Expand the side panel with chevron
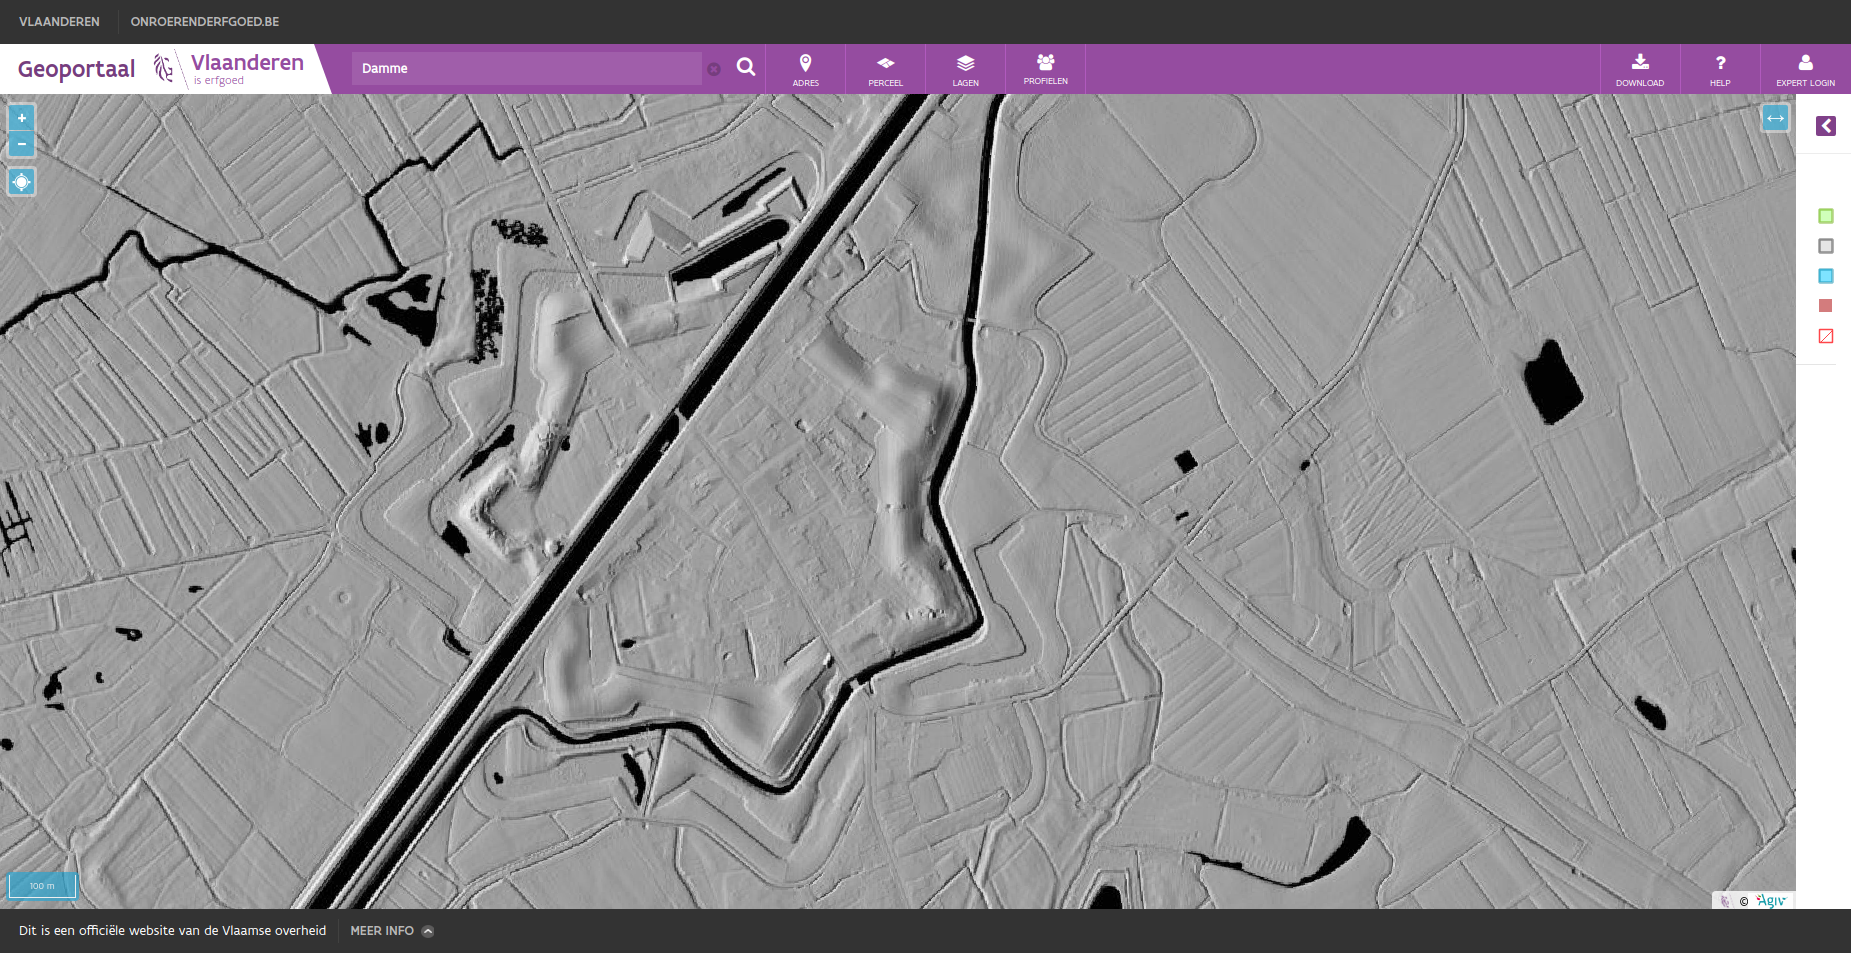The width and height of the screenshot is (1851, 953). (1826, 126)
